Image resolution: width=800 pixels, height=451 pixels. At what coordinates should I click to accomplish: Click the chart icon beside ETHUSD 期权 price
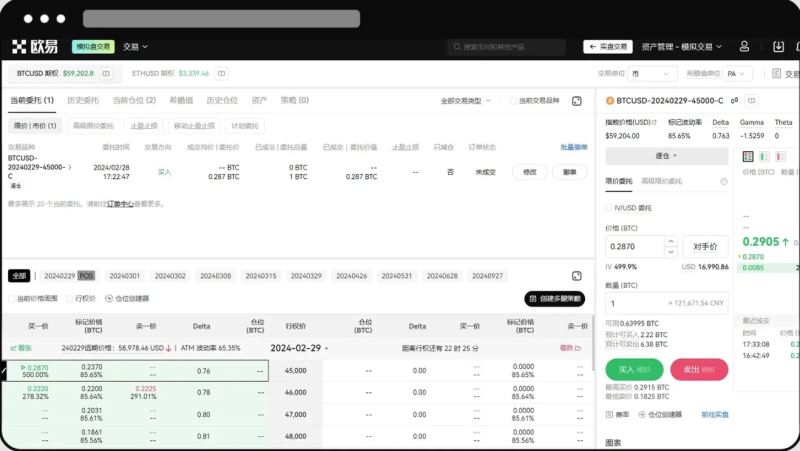coord(221,73)
